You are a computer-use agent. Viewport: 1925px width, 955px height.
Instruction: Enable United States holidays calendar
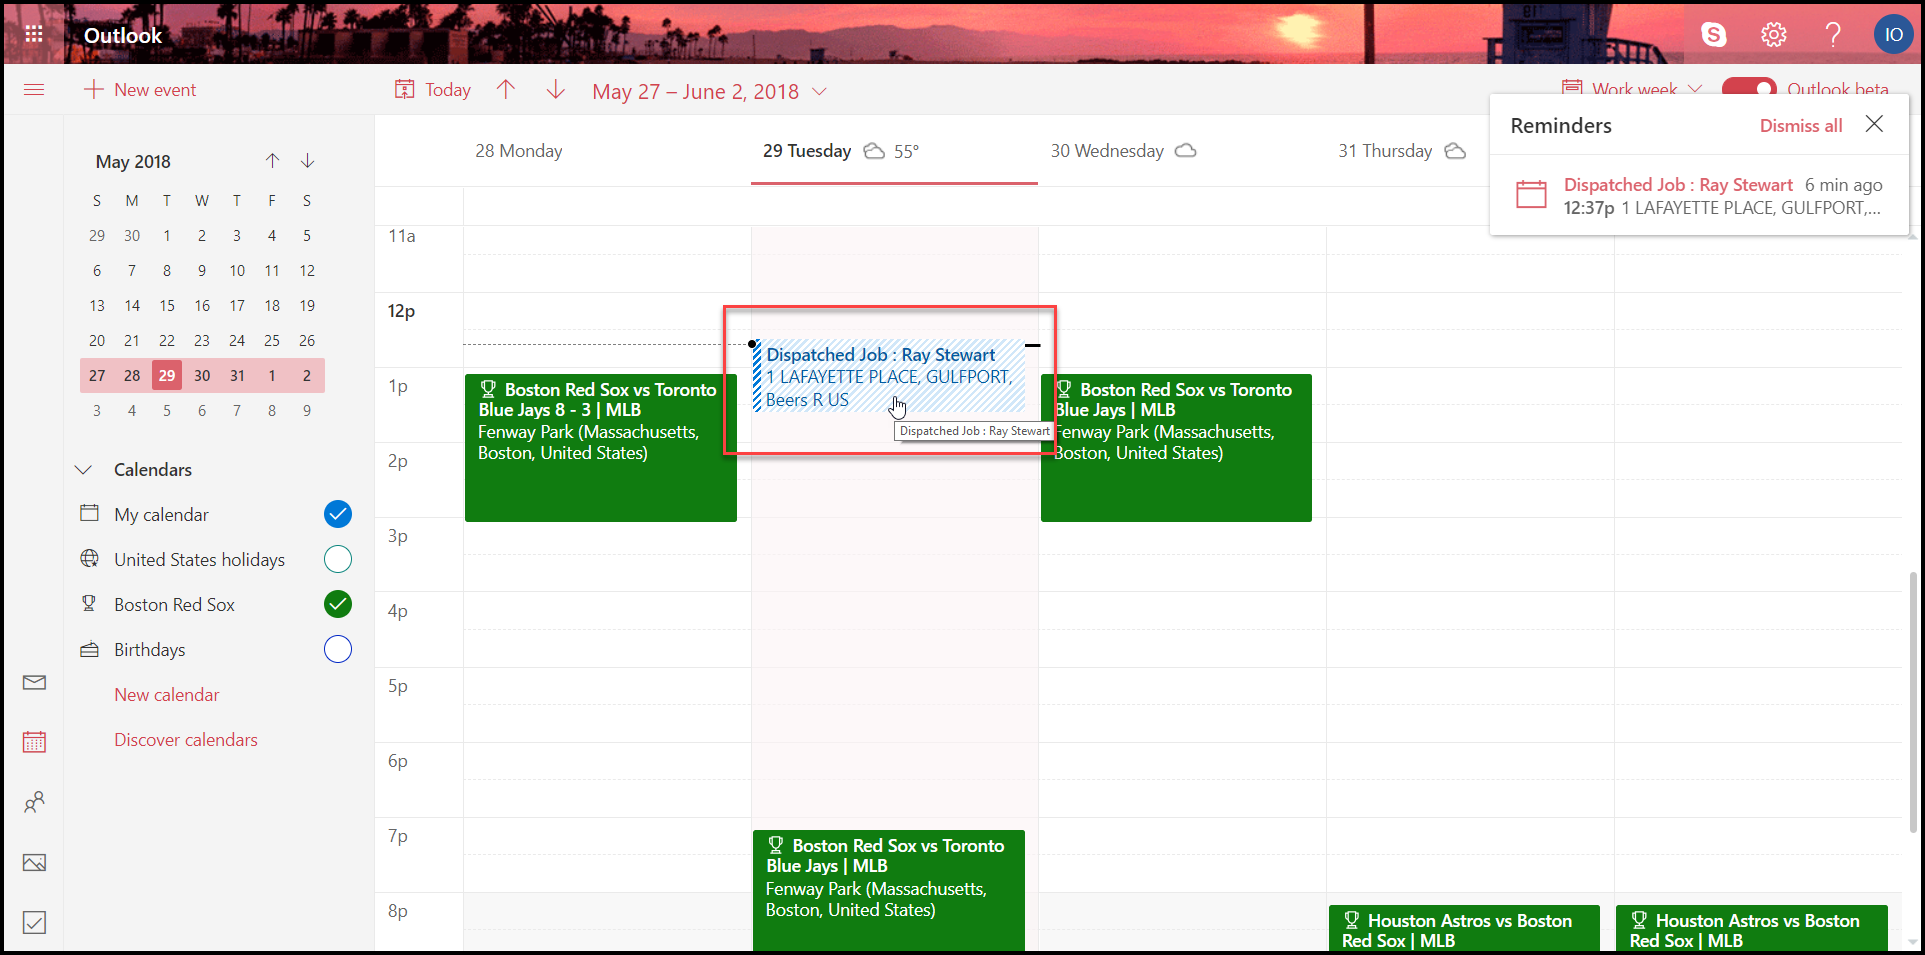click(x=338, y=559)
